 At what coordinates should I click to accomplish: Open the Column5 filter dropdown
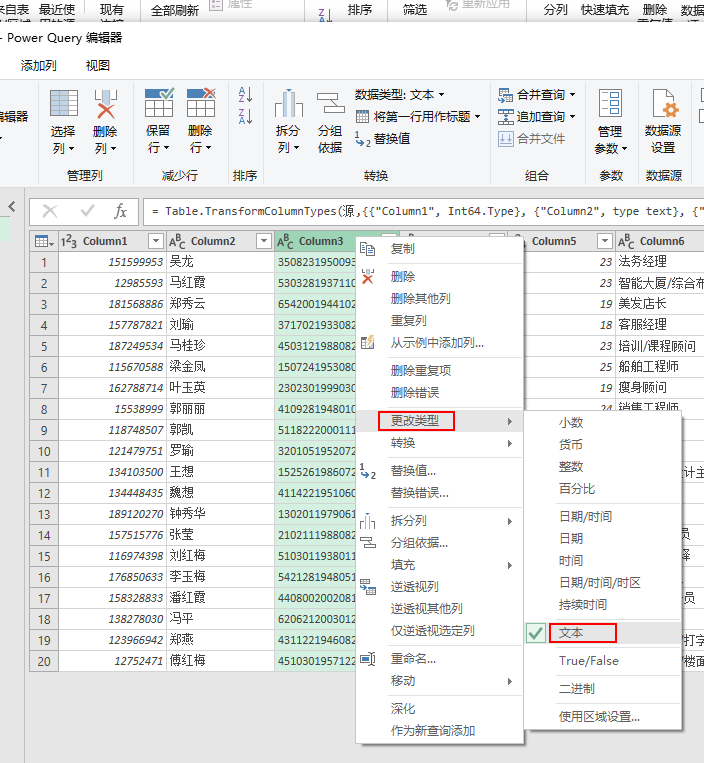click(x=605, y=241)
